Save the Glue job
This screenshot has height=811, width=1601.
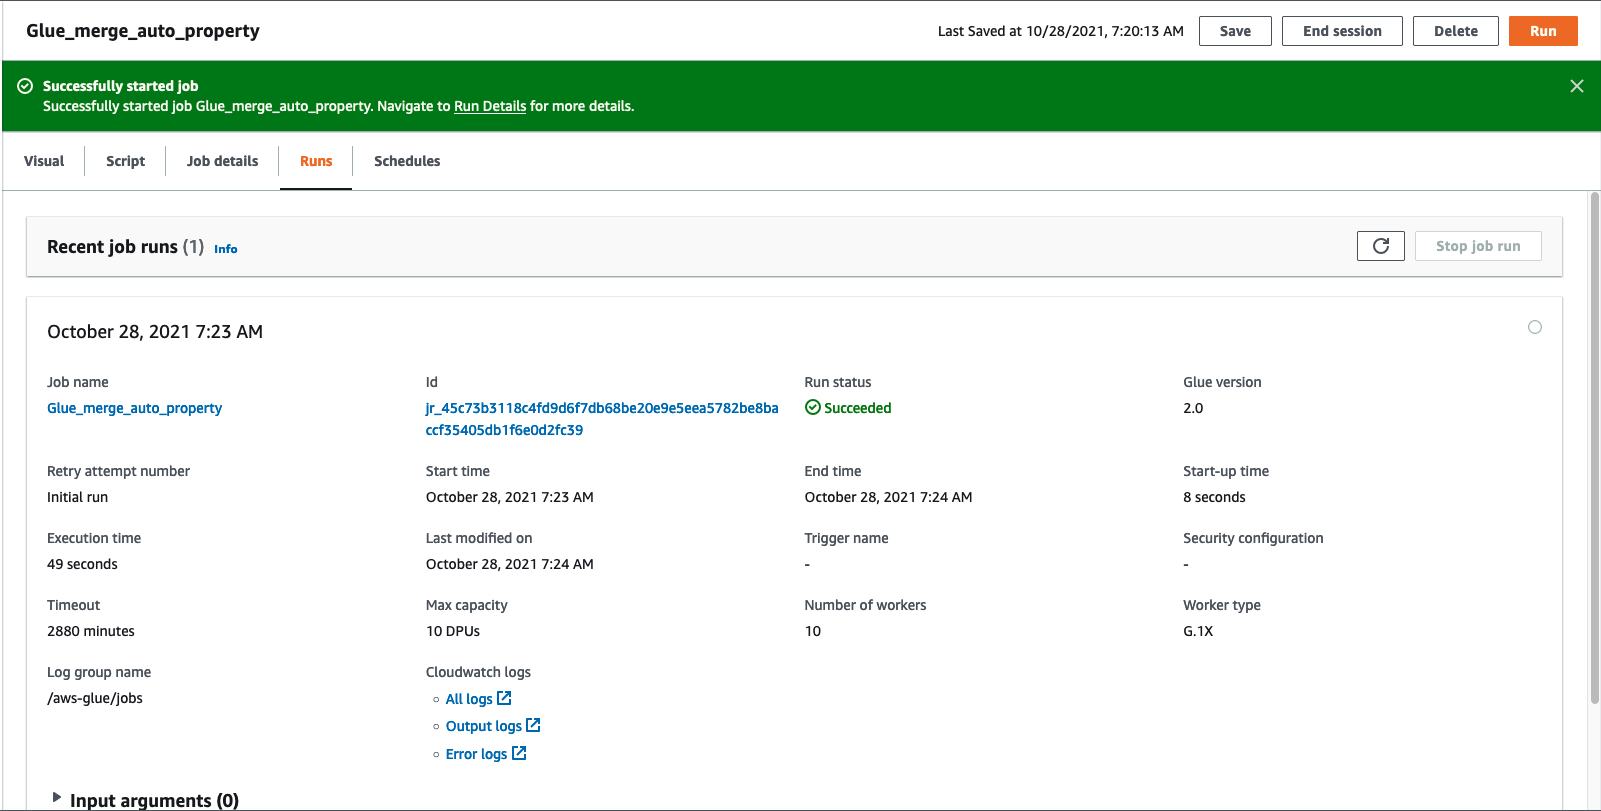[1235, 31]
